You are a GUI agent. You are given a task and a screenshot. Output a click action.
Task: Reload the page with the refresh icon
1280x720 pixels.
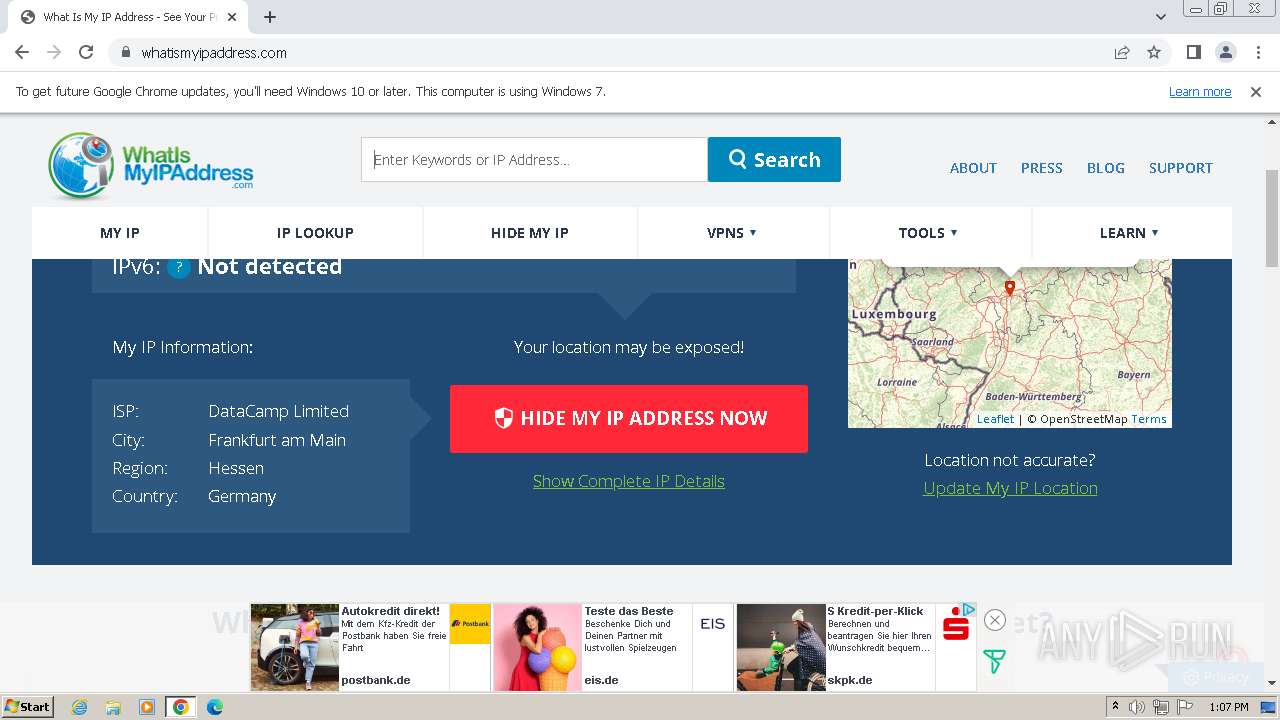click(x=86, y=53)
